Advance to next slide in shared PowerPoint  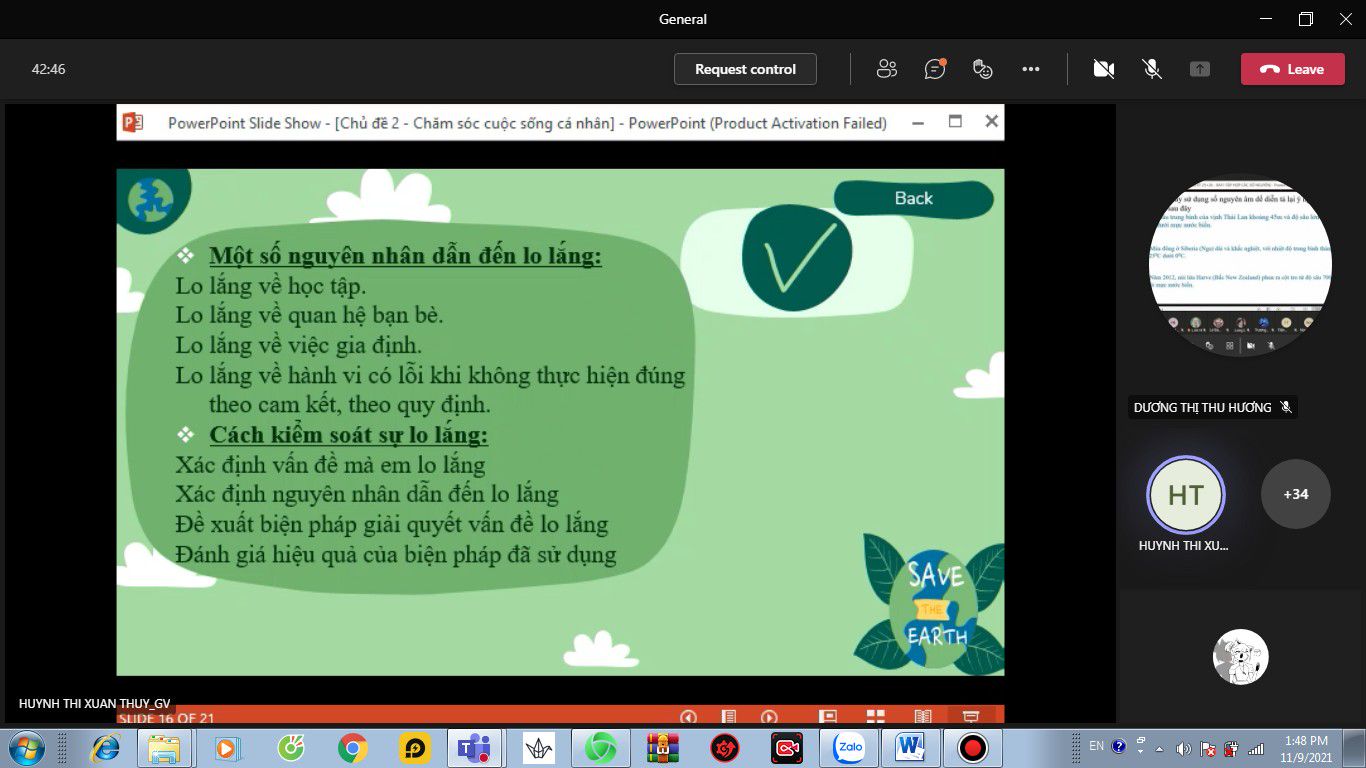(x=769, y=717)
